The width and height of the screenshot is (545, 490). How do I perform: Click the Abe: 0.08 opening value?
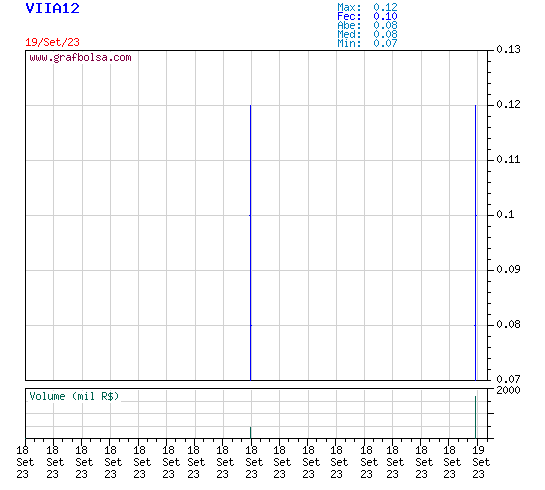(x=367, y=25)
